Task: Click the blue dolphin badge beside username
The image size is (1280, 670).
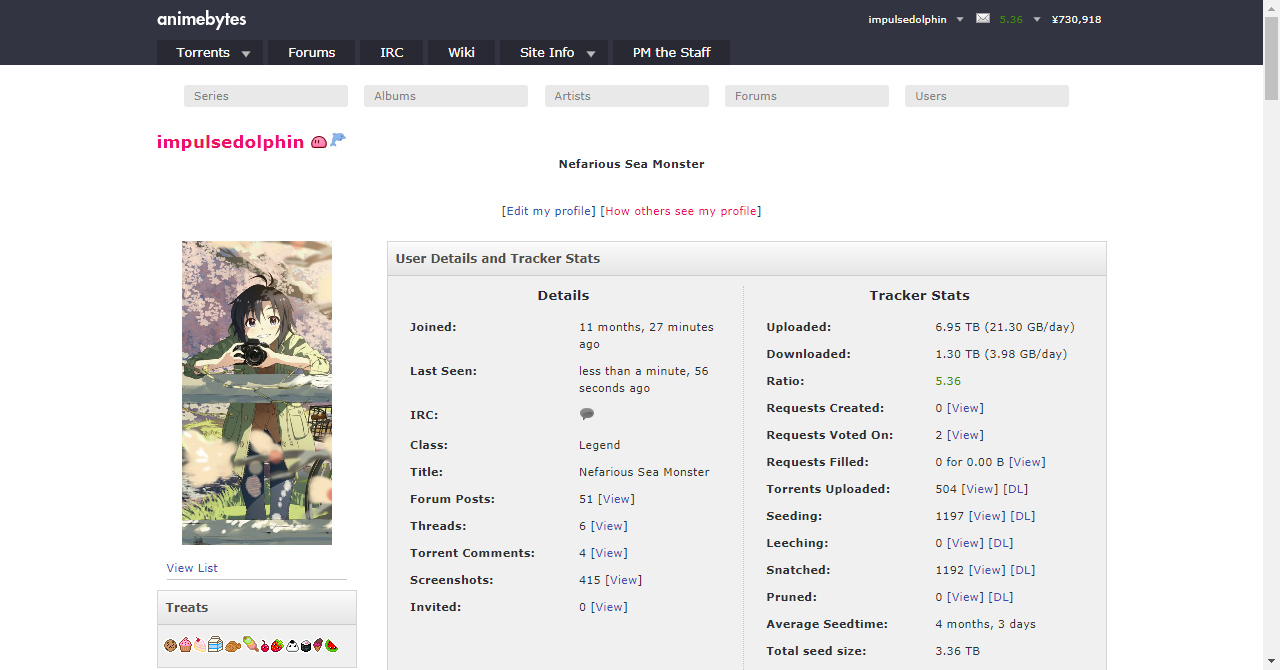Action: coord(338,140)
